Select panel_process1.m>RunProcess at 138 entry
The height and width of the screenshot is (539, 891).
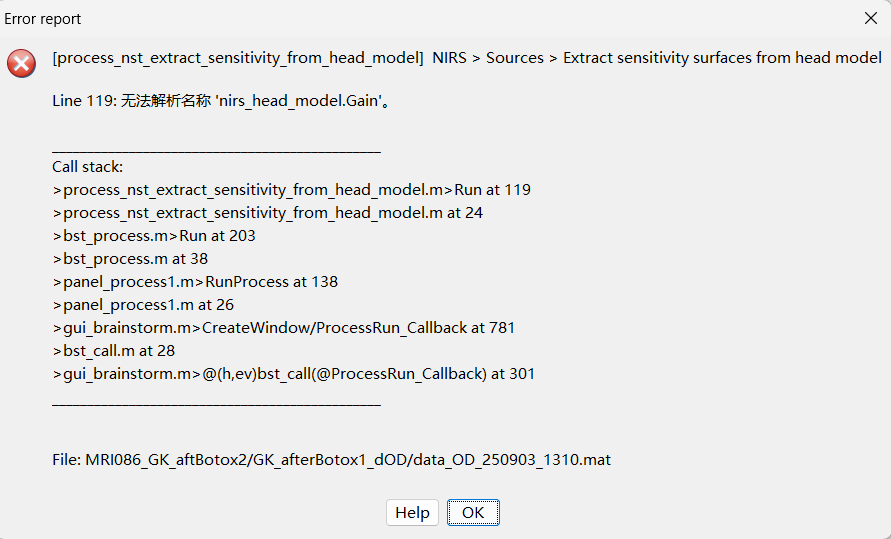coord(195,282)
